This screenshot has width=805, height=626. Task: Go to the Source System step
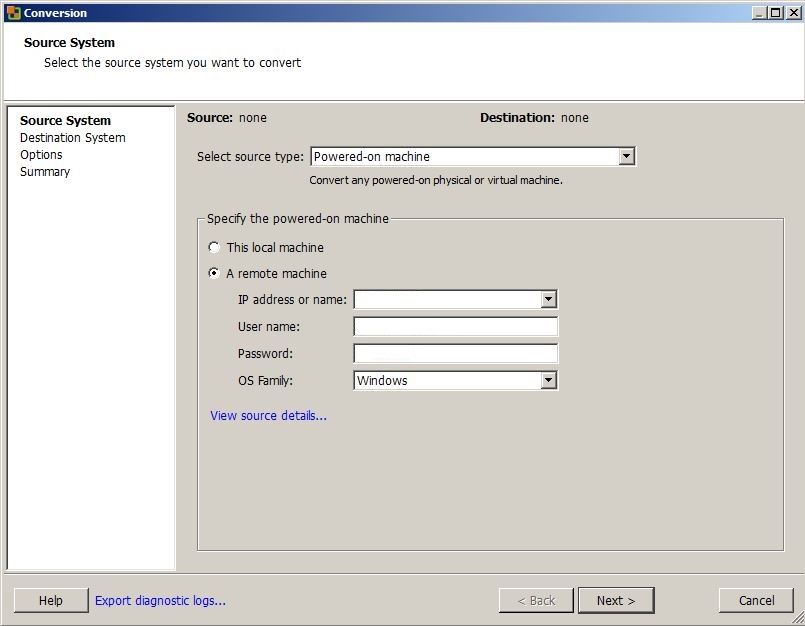(x=65, y=121)
